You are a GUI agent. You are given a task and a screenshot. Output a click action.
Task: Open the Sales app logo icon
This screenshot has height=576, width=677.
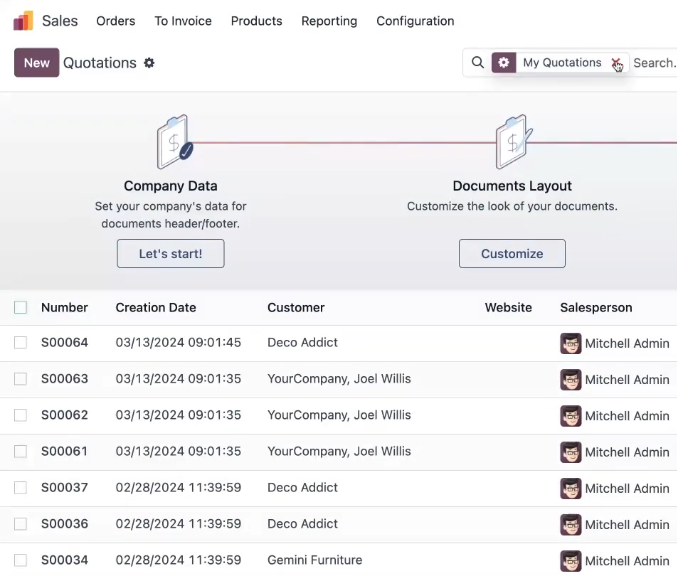[x=23, y=20]
